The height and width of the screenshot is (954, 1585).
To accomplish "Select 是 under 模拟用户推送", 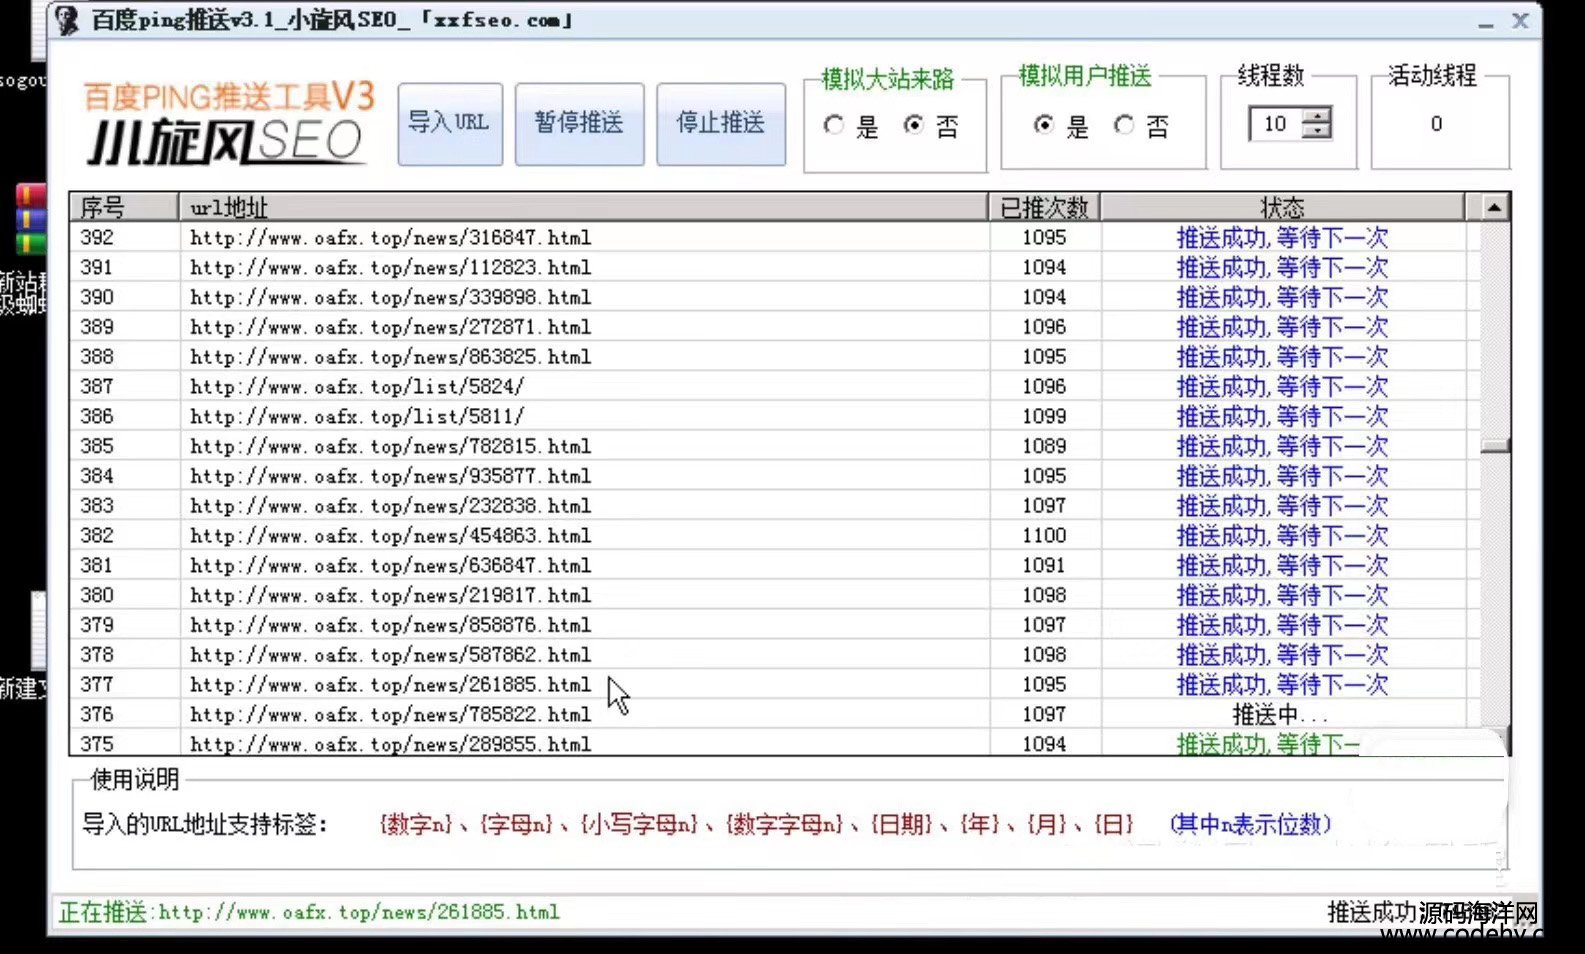I will point(1043,126).
